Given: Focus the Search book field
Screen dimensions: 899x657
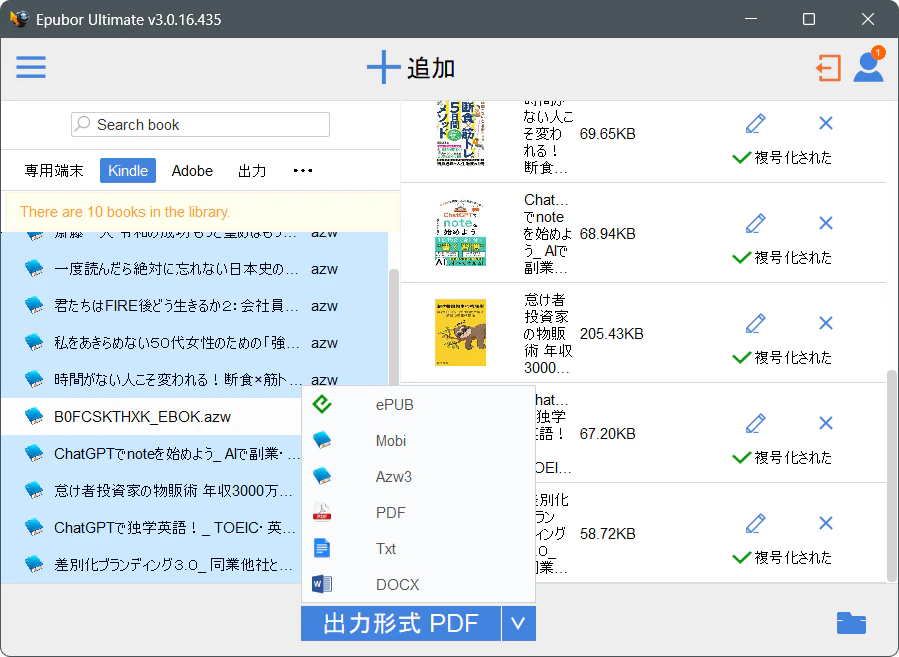Looking at the screenshot, I should coord(200,124).
